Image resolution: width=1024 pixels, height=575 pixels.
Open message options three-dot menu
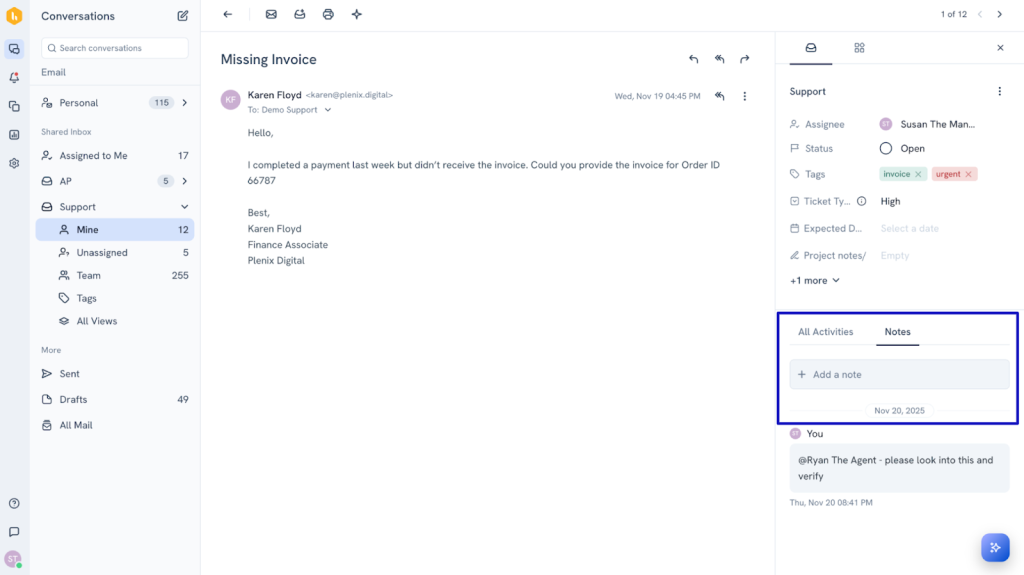point(744,96)
